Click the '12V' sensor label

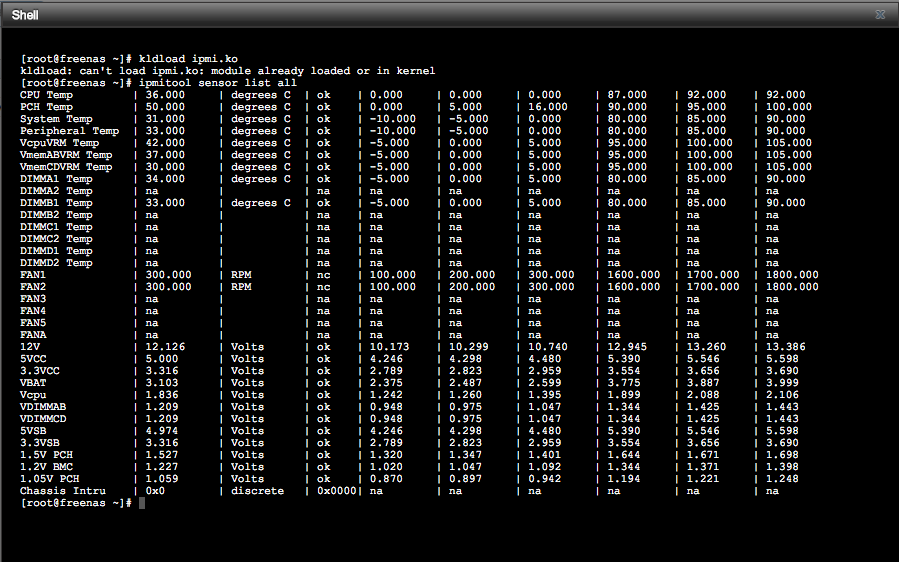click(x=30, y=348)
